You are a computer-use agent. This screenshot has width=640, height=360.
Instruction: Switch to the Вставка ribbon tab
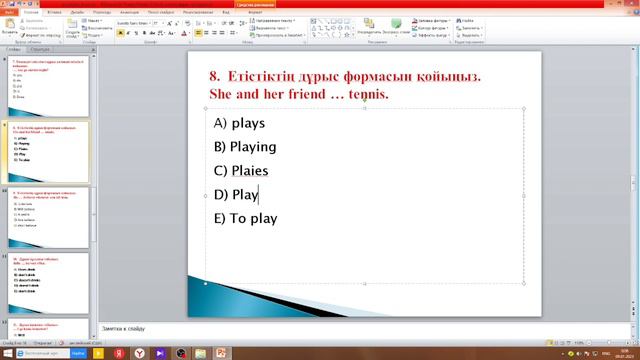click(54, 12)
